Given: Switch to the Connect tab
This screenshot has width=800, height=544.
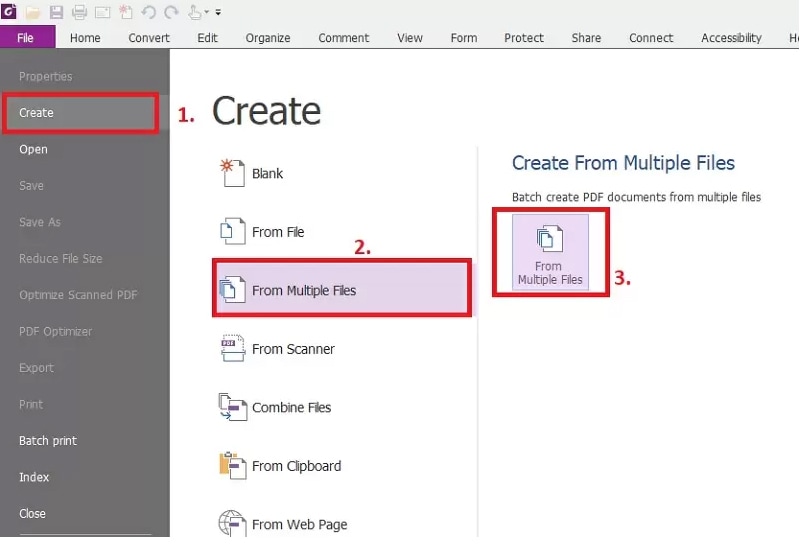Looking at the screenshot, I should (x=651, y=38).
